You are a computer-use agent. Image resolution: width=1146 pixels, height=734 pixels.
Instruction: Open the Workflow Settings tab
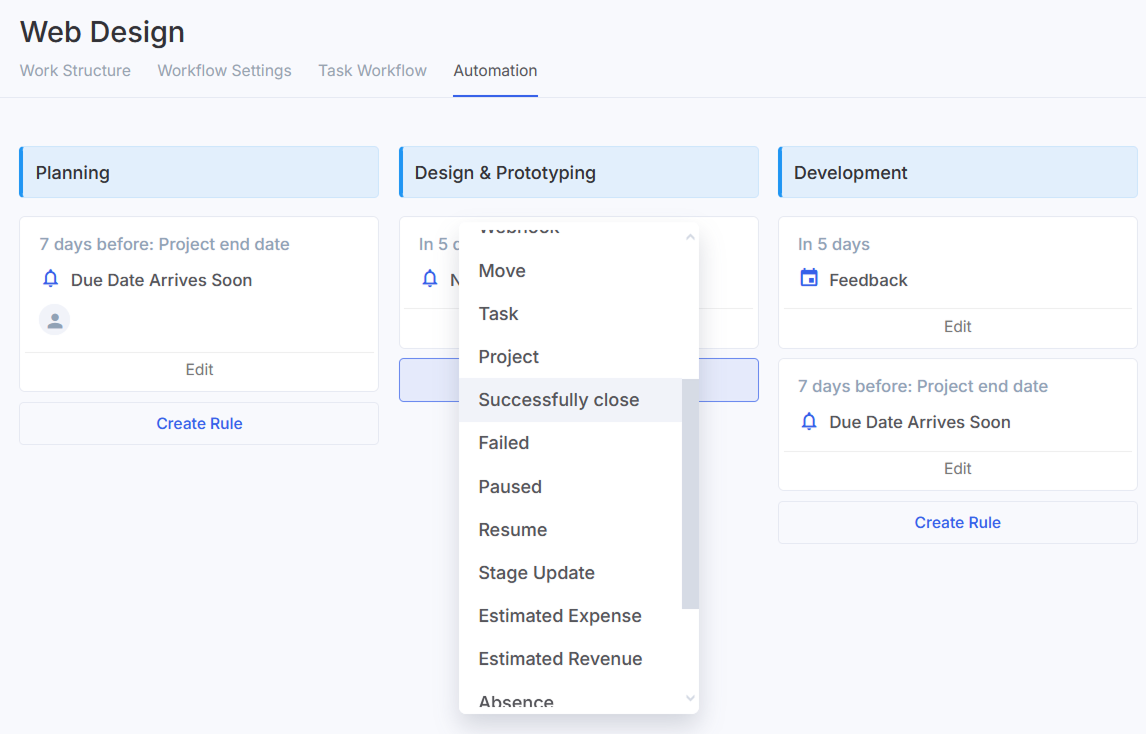224,71
